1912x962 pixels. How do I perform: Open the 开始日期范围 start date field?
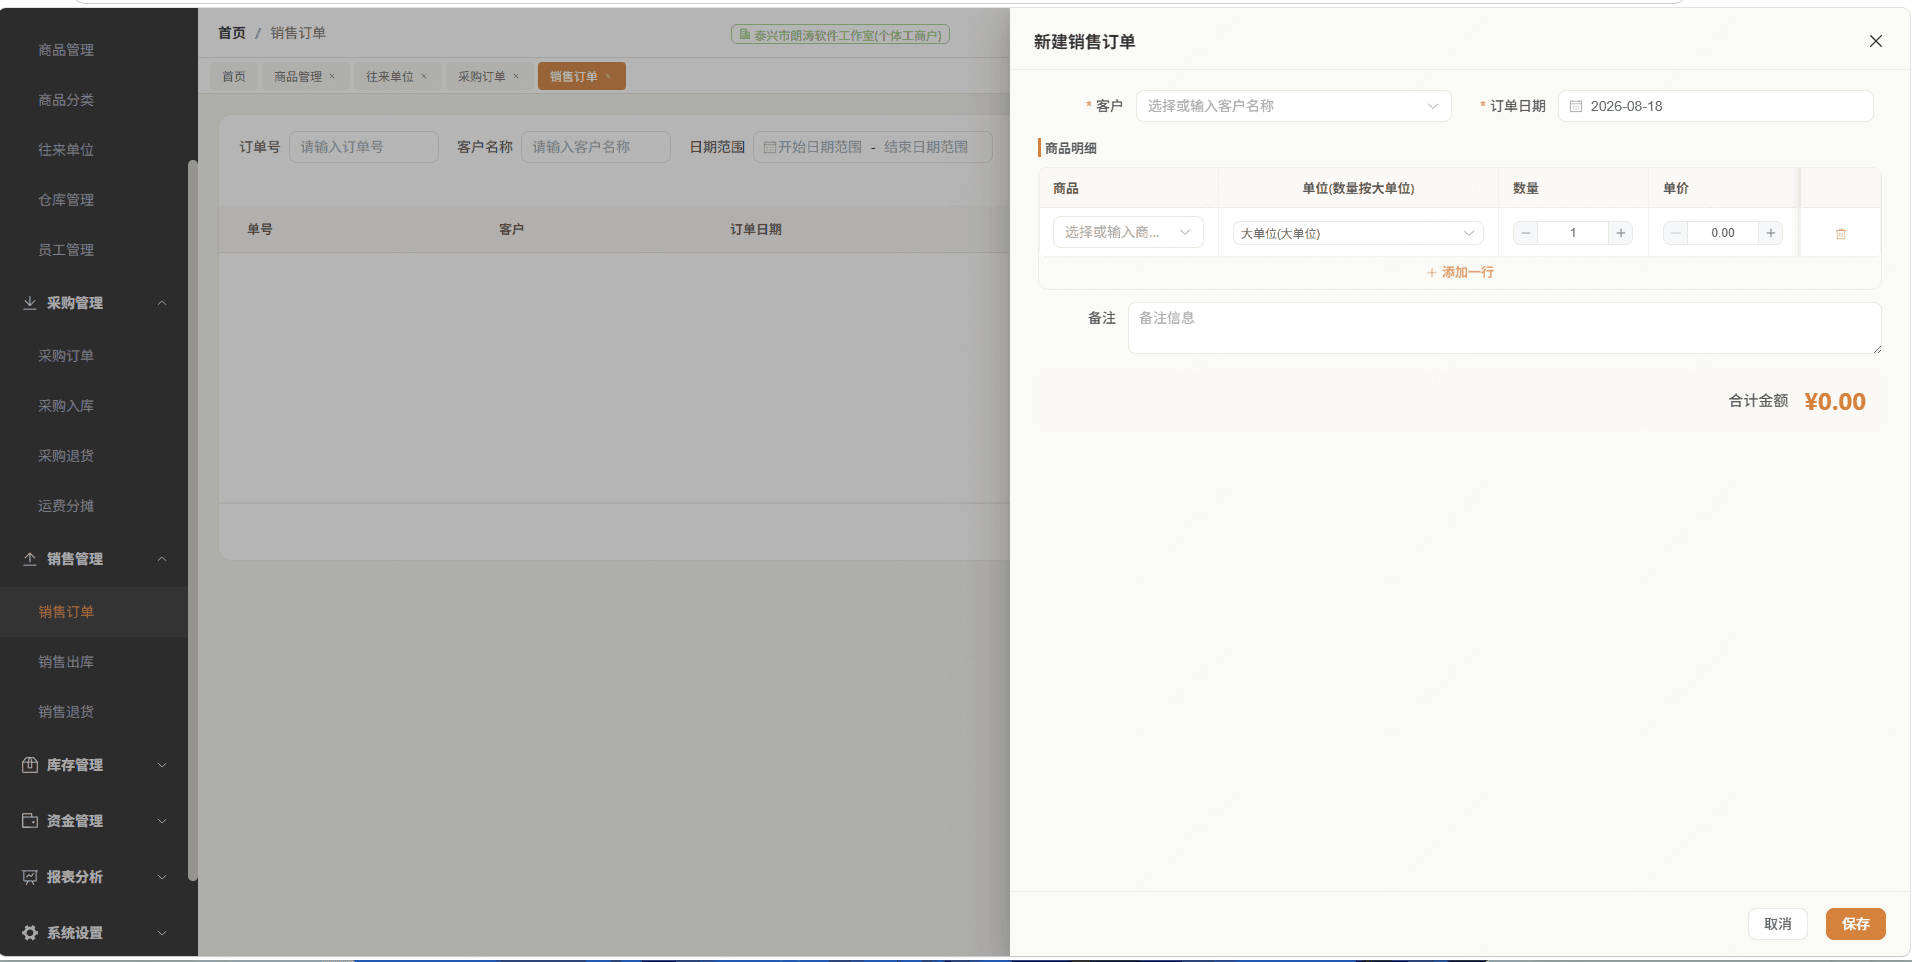click(820, 147)
